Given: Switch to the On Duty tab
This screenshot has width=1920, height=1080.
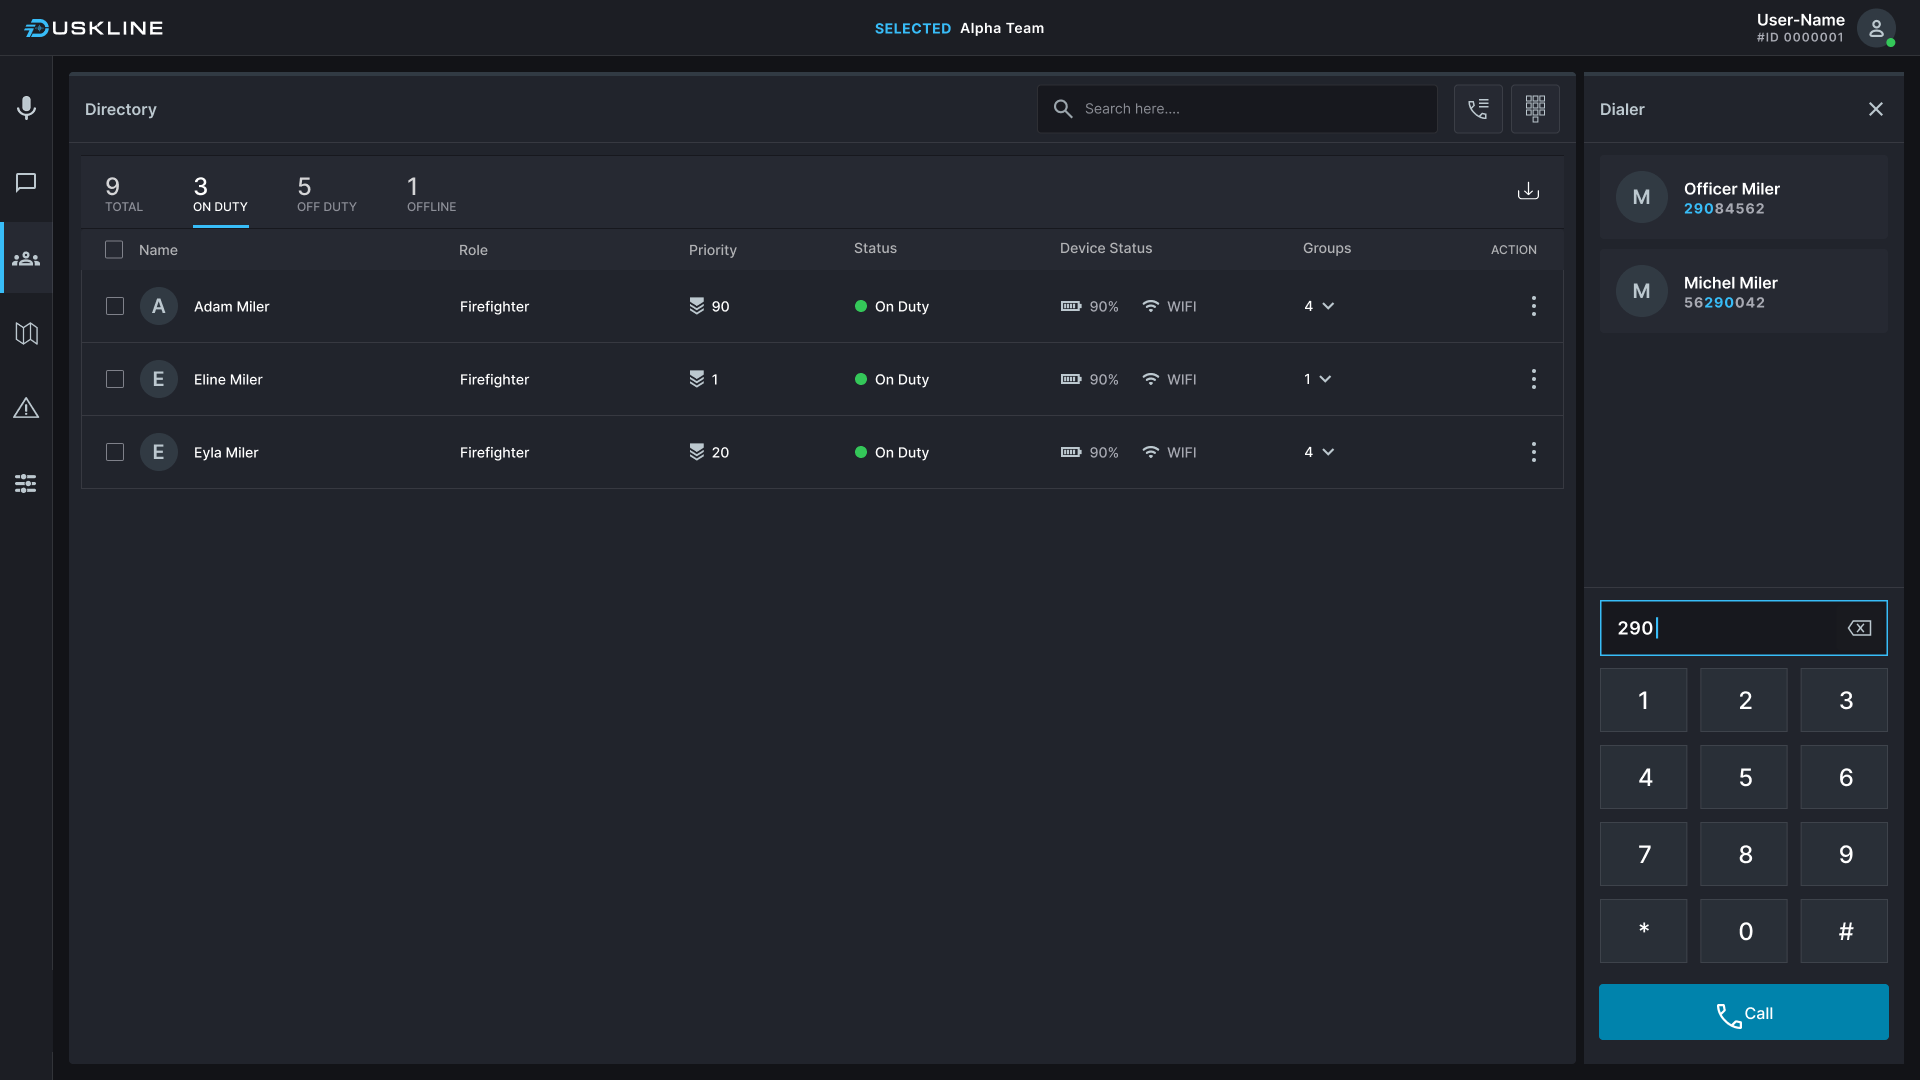Looking at the screenshot, I should (x=220, y=193).
